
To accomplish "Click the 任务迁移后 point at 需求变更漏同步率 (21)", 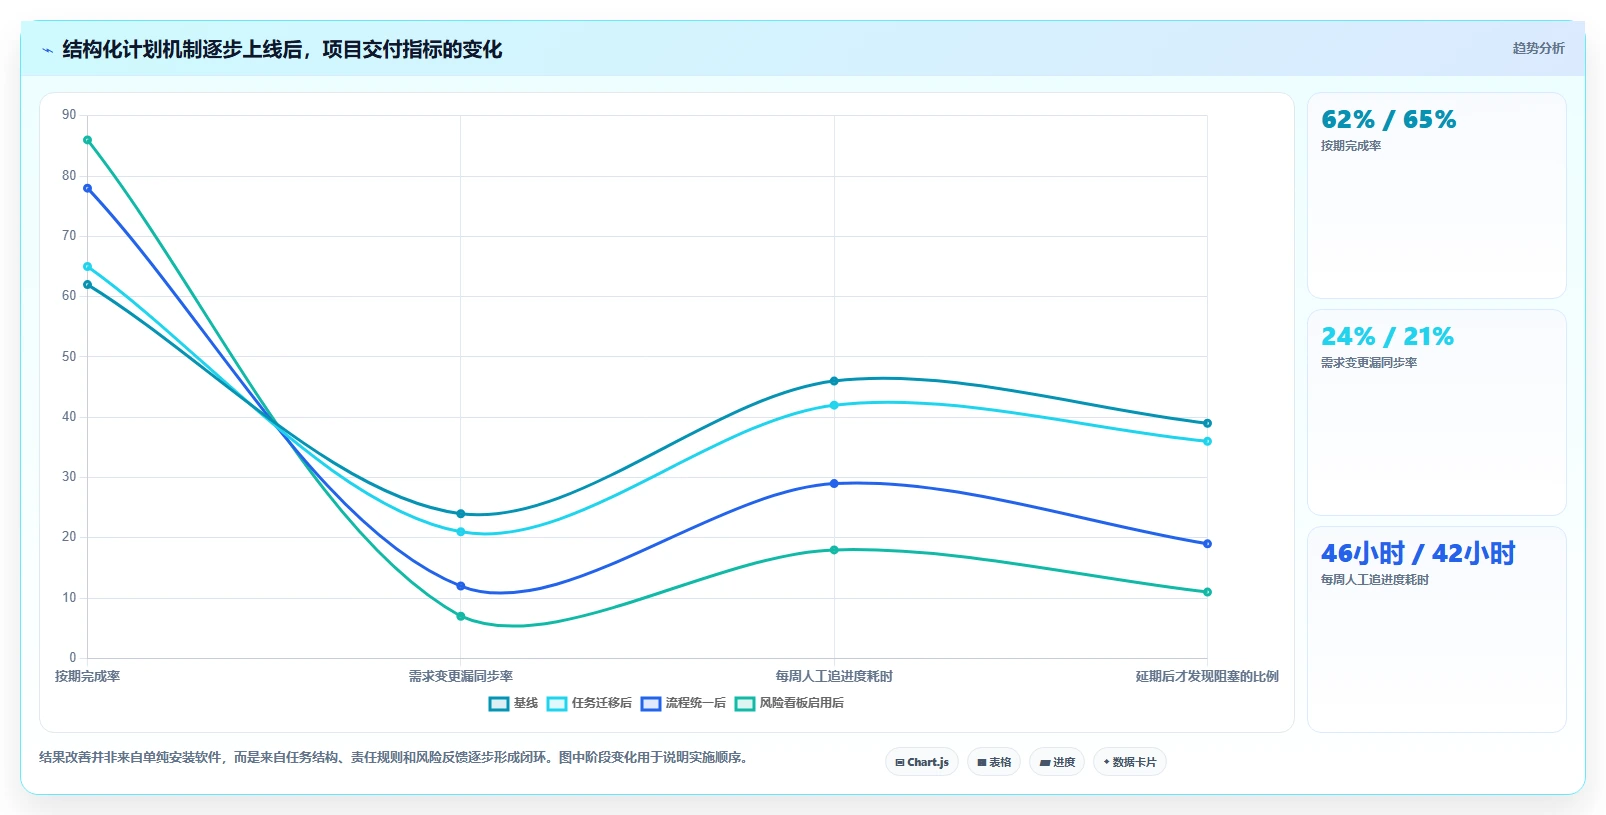I will point(461,532).
